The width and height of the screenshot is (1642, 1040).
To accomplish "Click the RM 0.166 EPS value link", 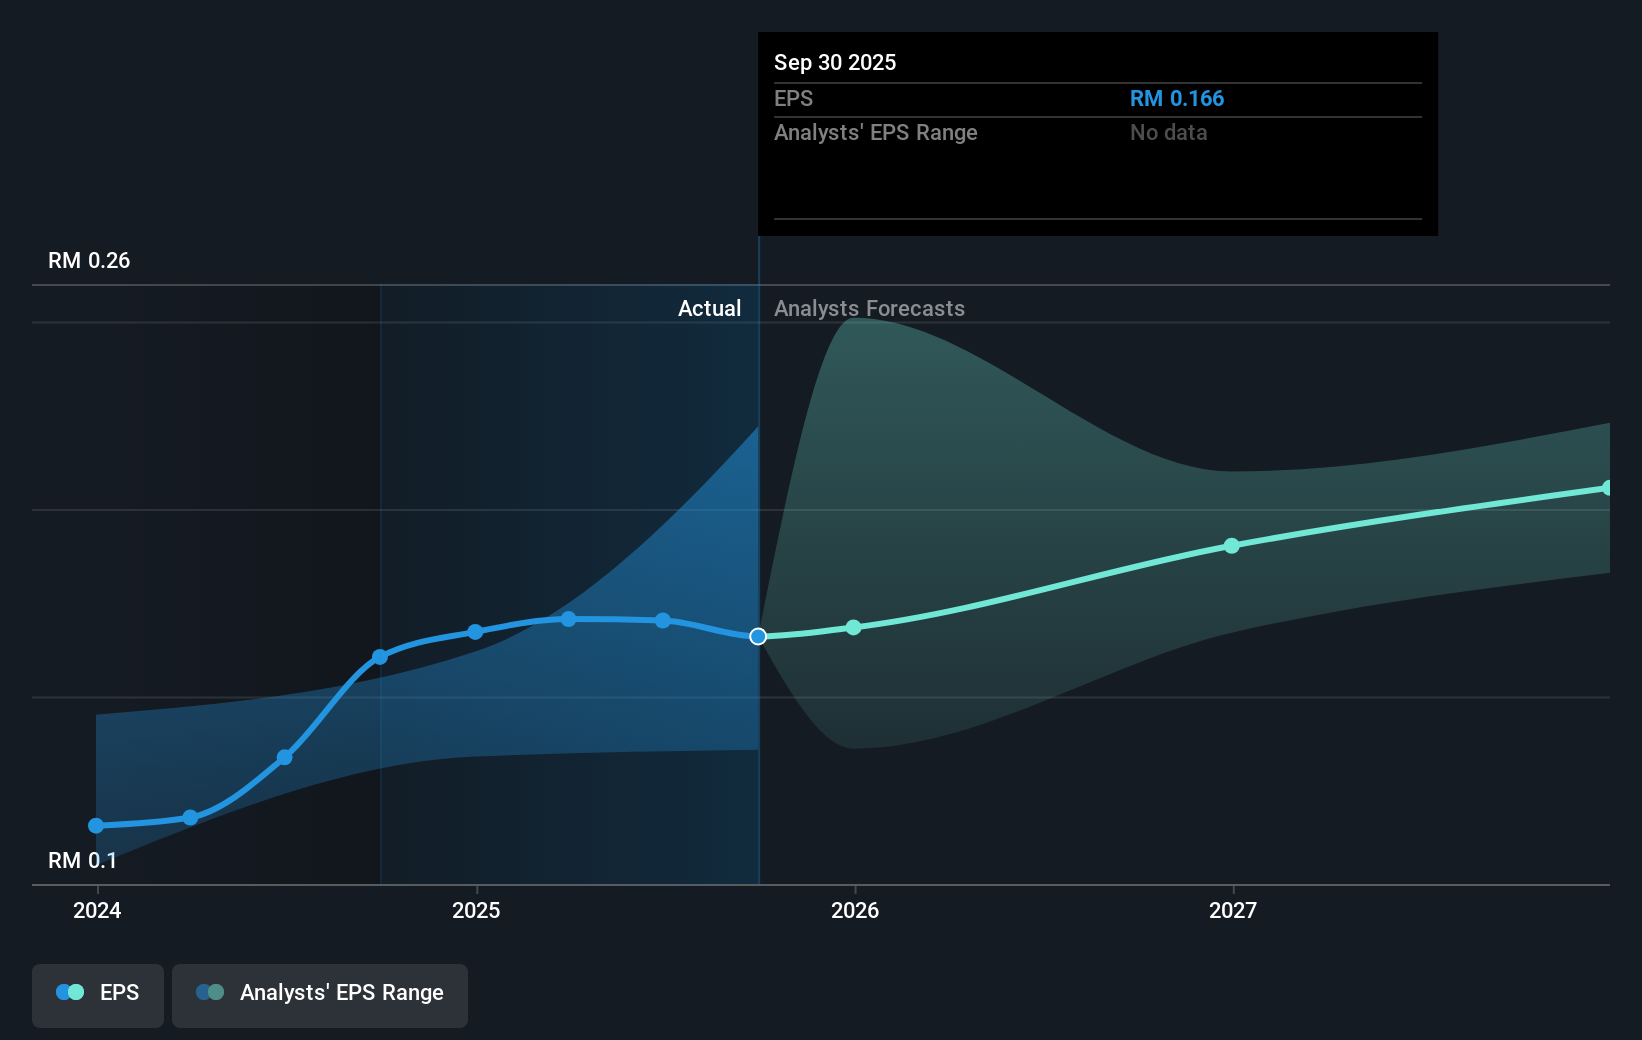I will 1176,98.
